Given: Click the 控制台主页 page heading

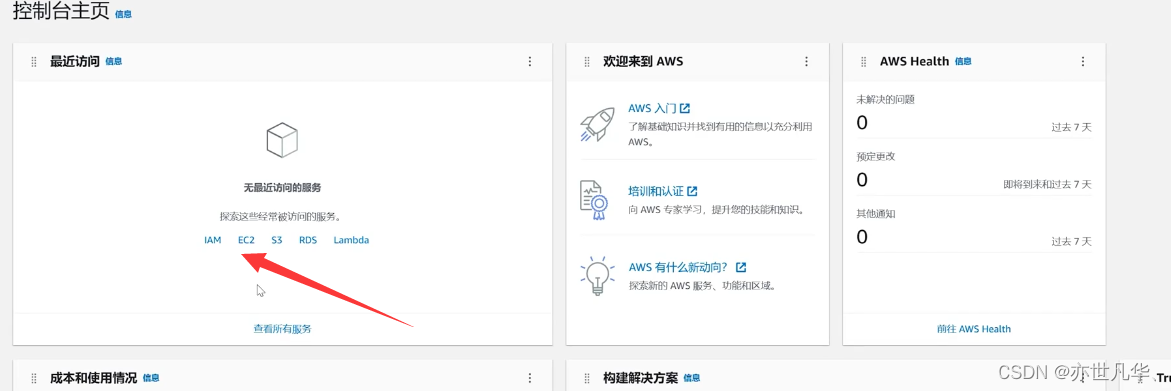Looking at the screenshot, I should 61,12.
